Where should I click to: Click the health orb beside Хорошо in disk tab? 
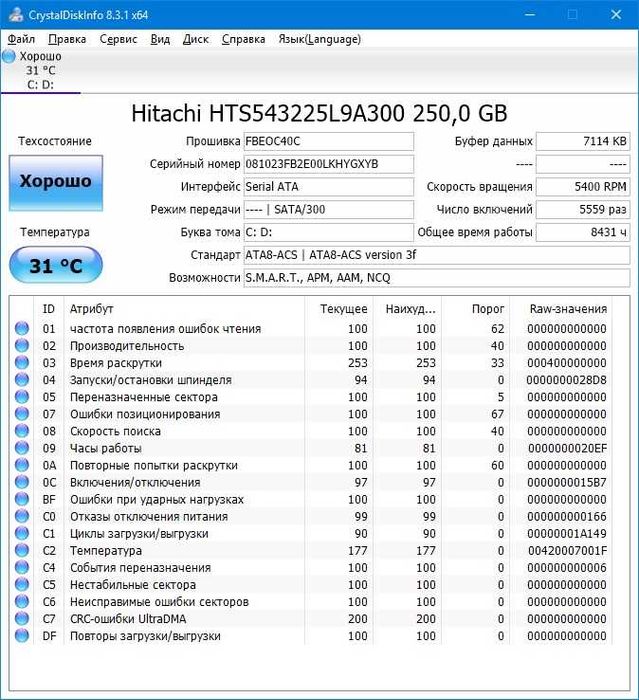click(8, 56)
